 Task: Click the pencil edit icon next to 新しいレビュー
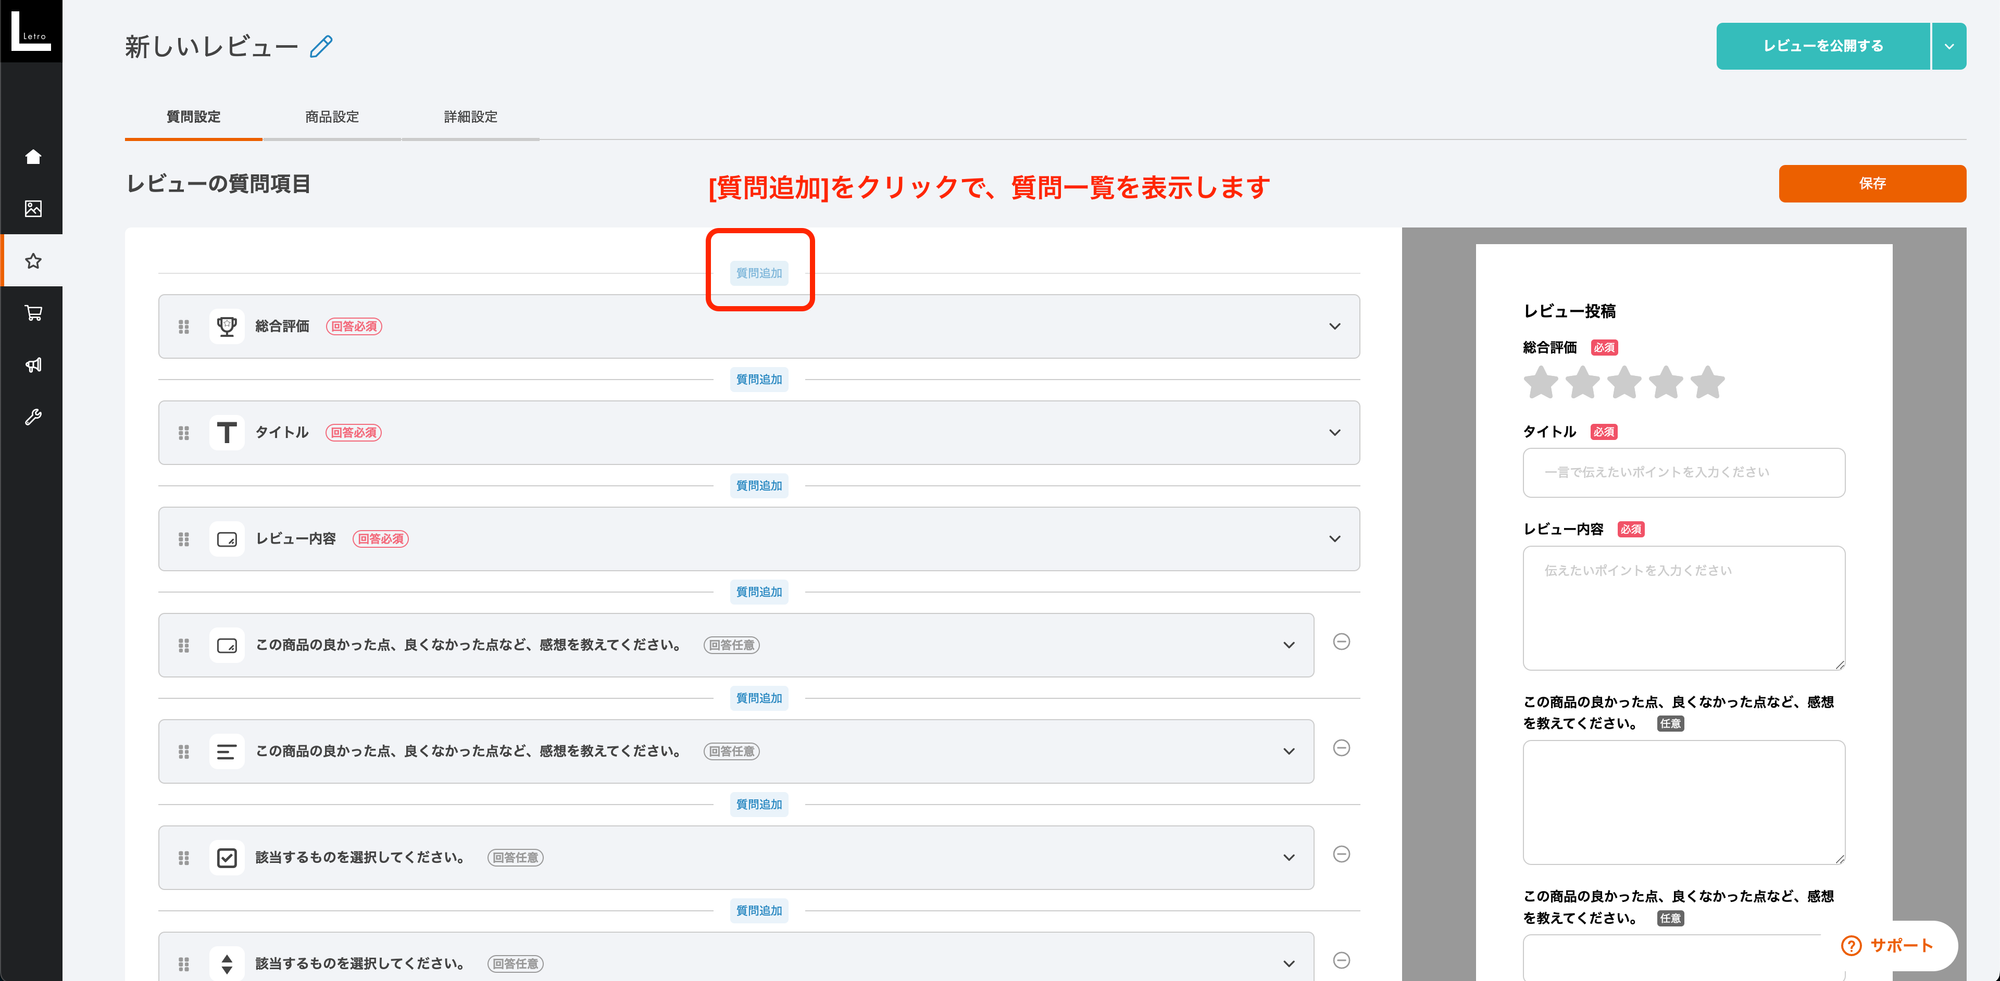click(x=321, y=46)
